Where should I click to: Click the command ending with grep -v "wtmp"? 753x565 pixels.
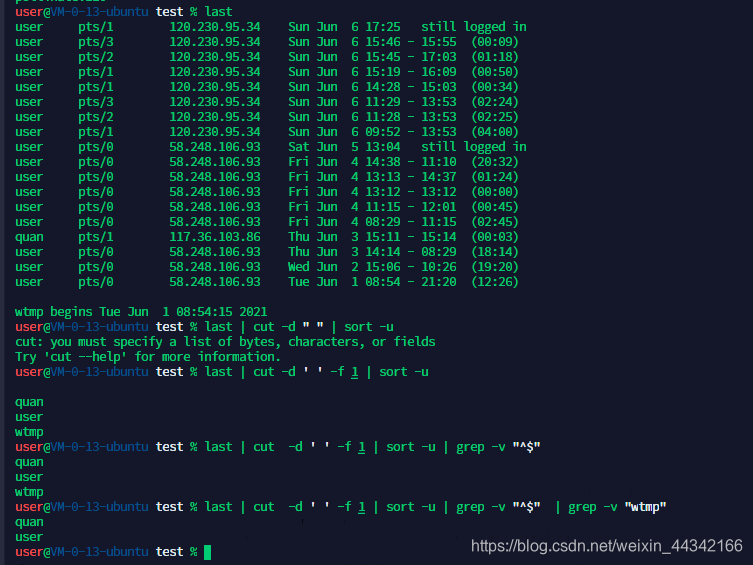tap(436, 507)
